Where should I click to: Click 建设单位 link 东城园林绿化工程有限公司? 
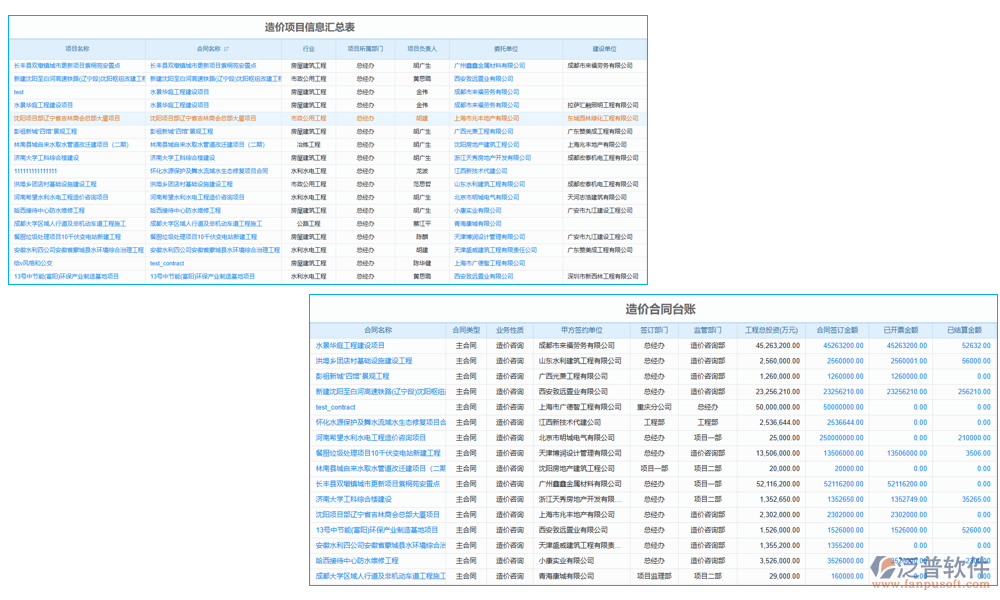pos(602,118)
